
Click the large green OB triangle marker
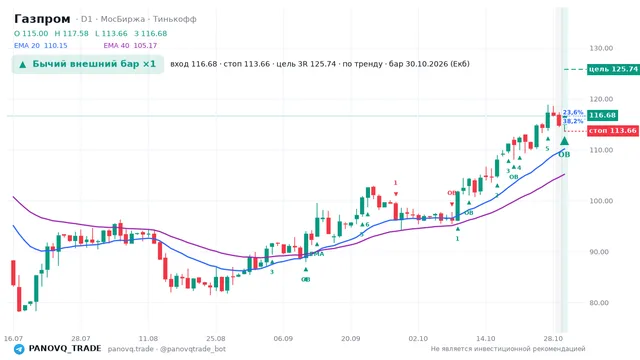point(564,141)
